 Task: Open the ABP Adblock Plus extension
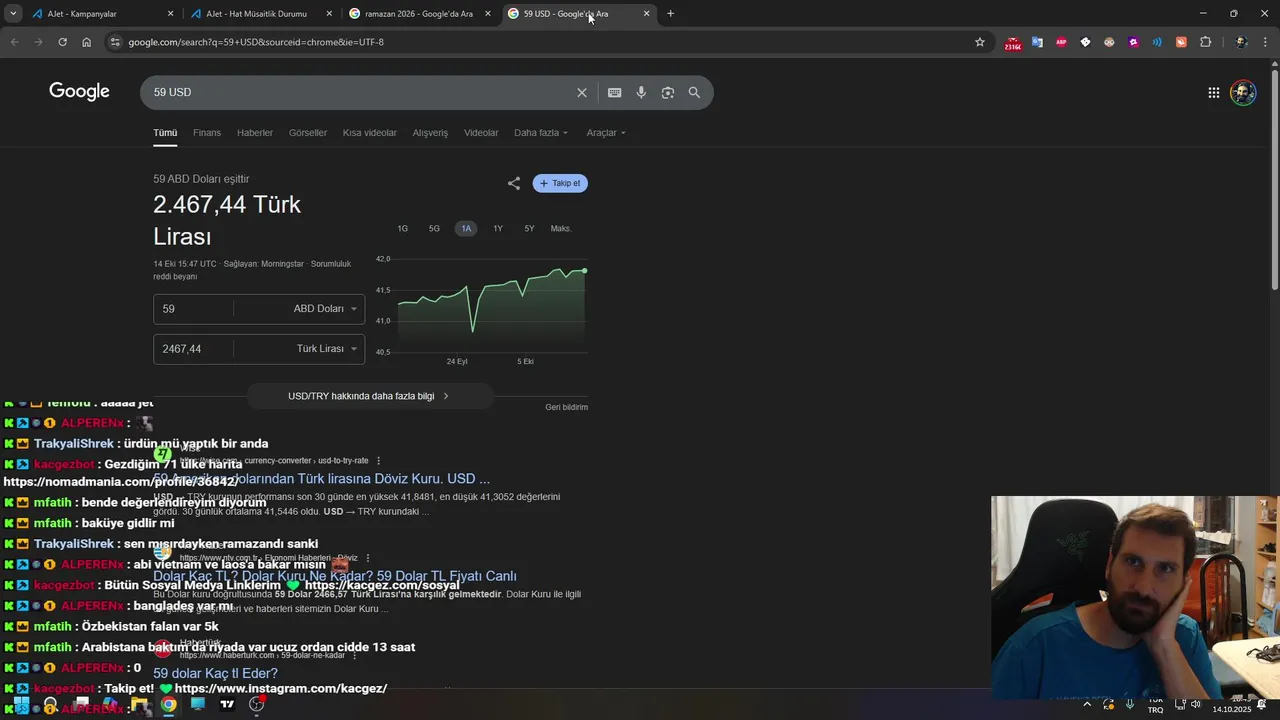coord(1061,42)
